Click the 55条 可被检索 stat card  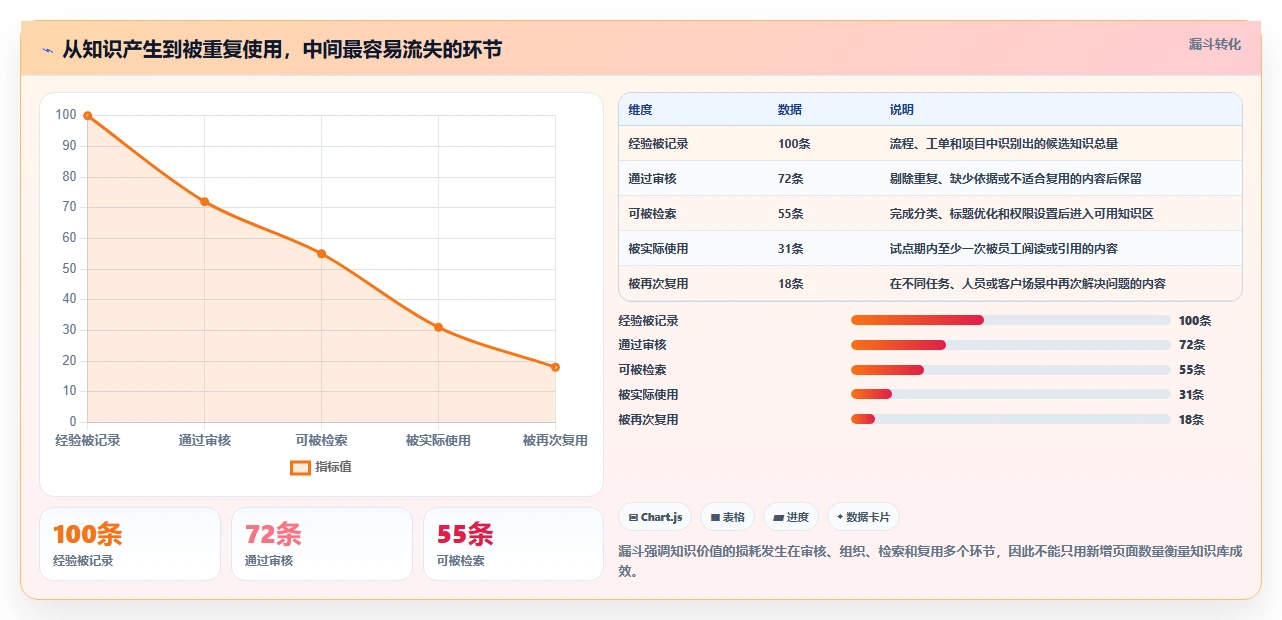(x=513, y=544)
